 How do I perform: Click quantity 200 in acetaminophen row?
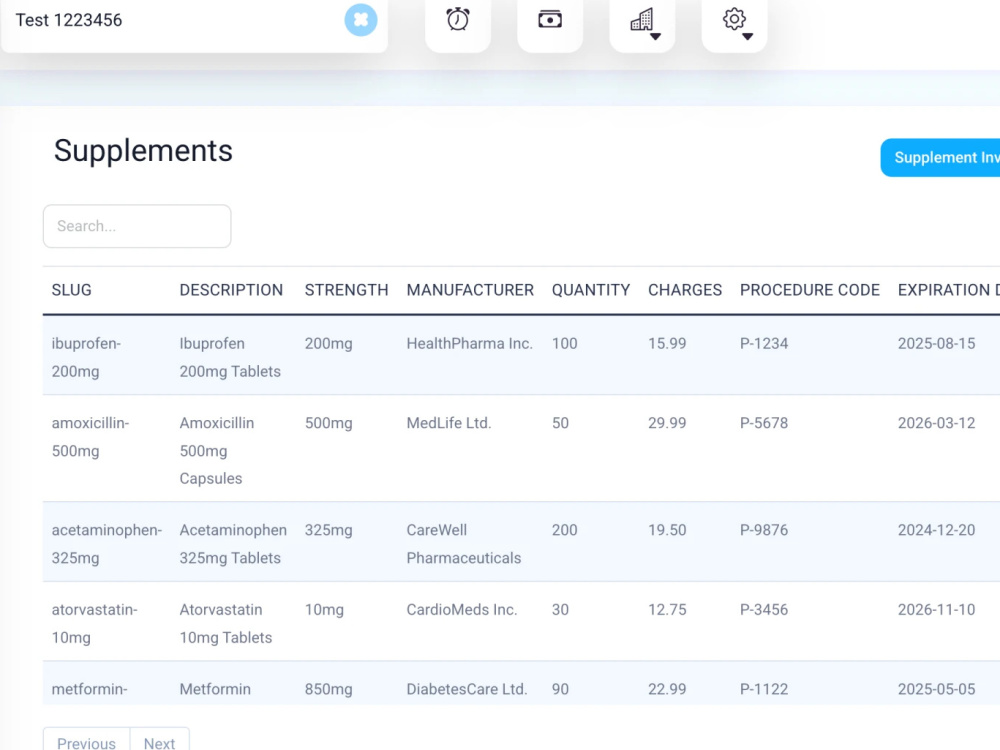tap(564, 530)
